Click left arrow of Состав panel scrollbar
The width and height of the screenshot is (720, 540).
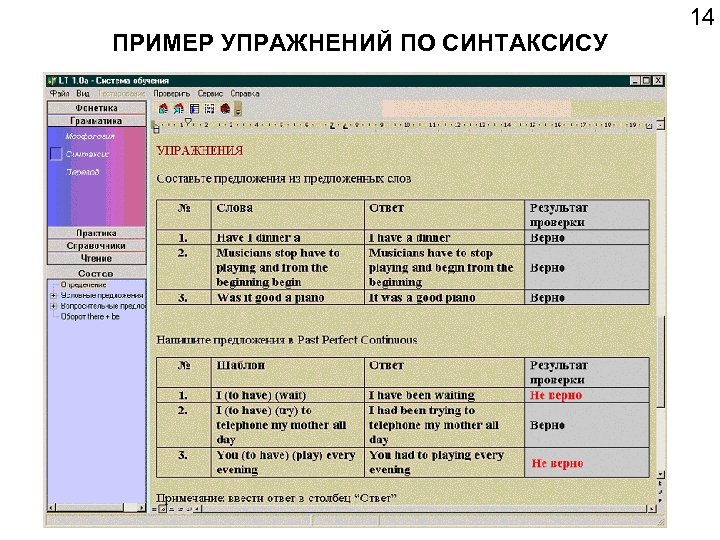pyautogui.click(x=52, y=507)
